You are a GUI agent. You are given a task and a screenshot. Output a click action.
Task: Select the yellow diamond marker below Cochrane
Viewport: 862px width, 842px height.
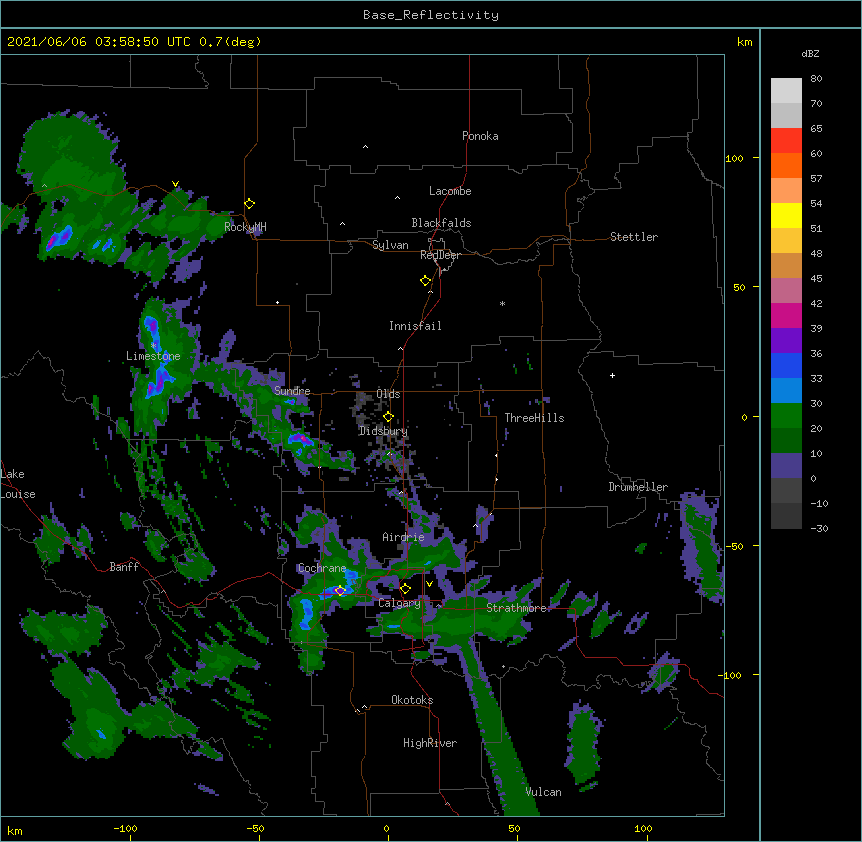click(340, 590)
